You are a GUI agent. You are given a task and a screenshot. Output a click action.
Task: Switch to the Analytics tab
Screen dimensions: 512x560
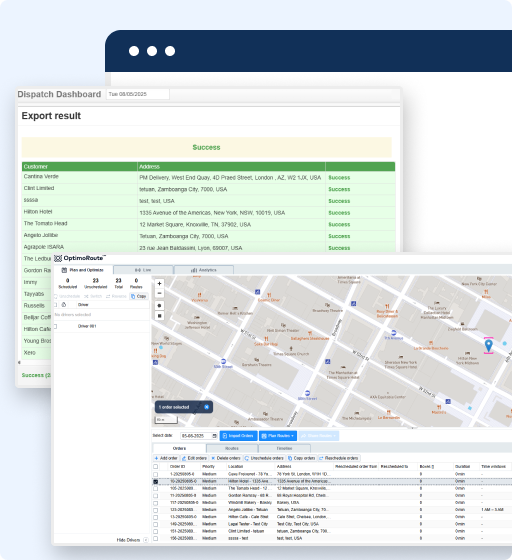(204, 270)
